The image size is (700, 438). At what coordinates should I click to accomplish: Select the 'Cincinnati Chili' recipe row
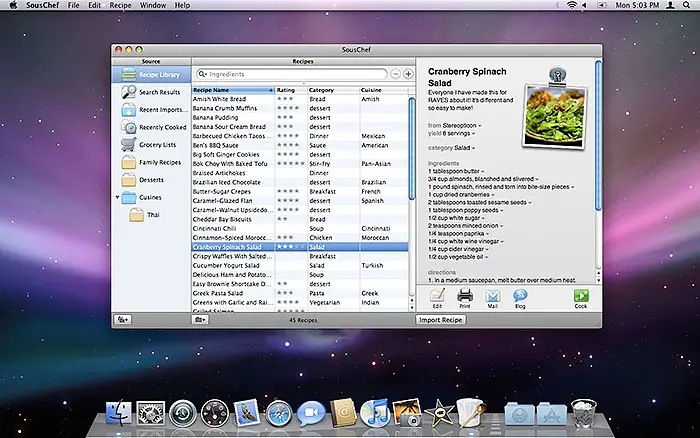click(x=300, y=228)
